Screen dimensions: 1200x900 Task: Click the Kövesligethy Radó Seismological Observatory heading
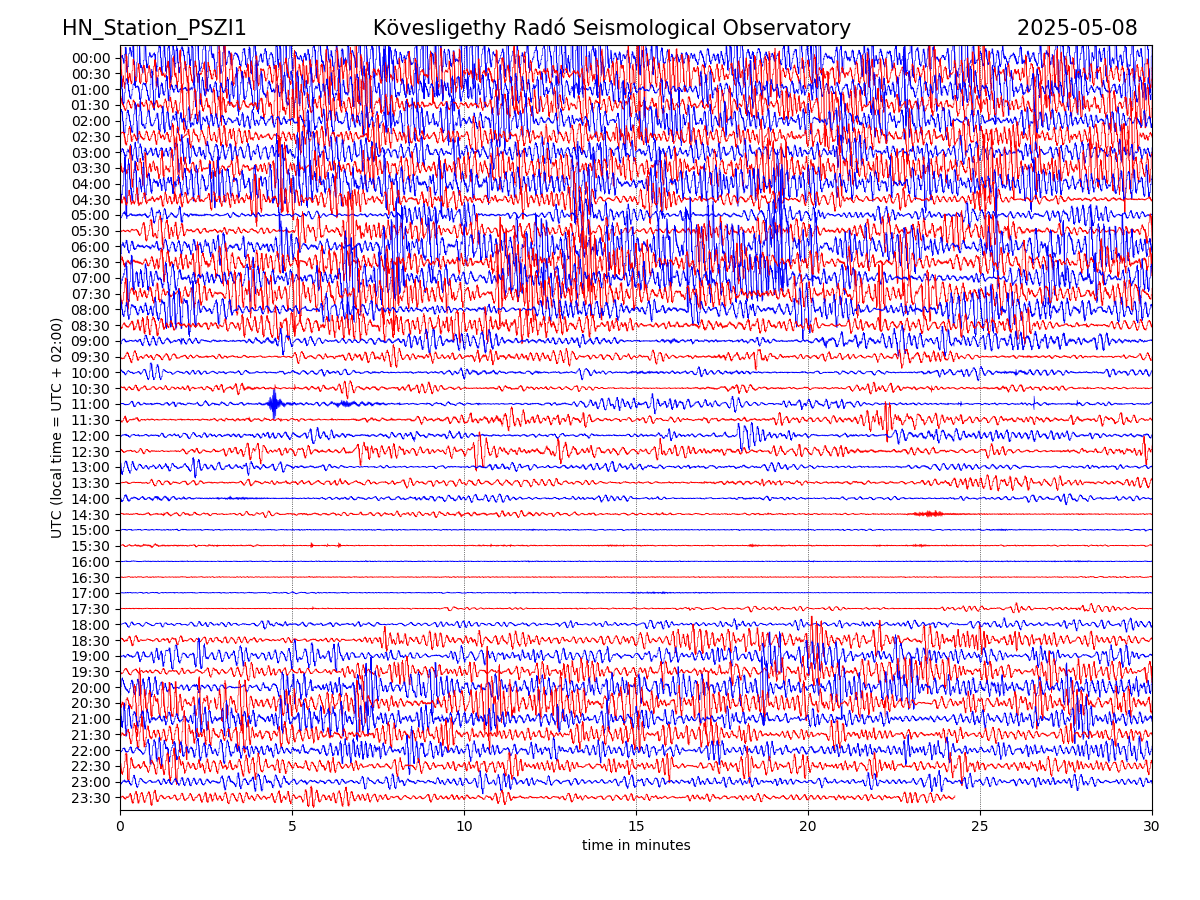(611, 29)
